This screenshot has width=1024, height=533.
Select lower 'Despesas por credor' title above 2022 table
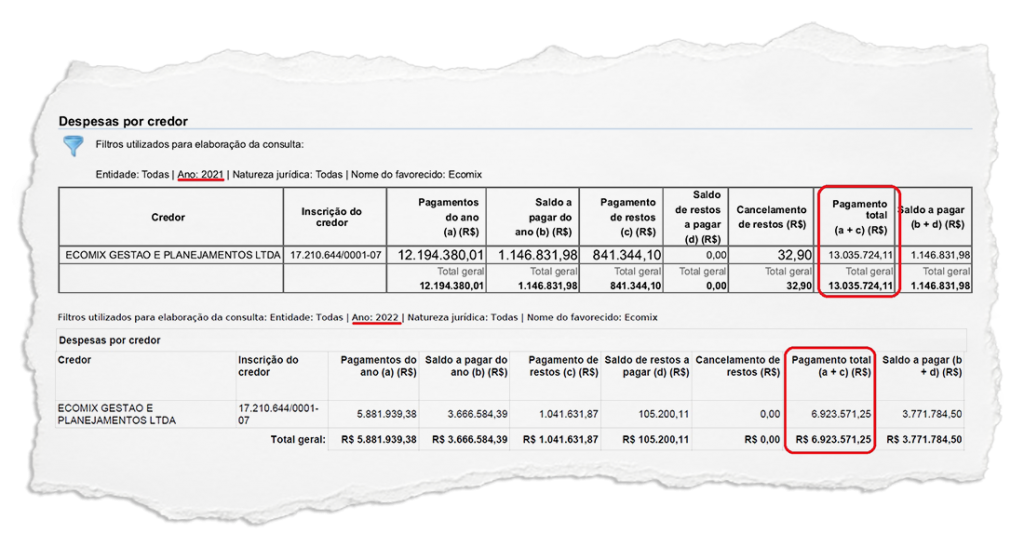click(109, 340)
